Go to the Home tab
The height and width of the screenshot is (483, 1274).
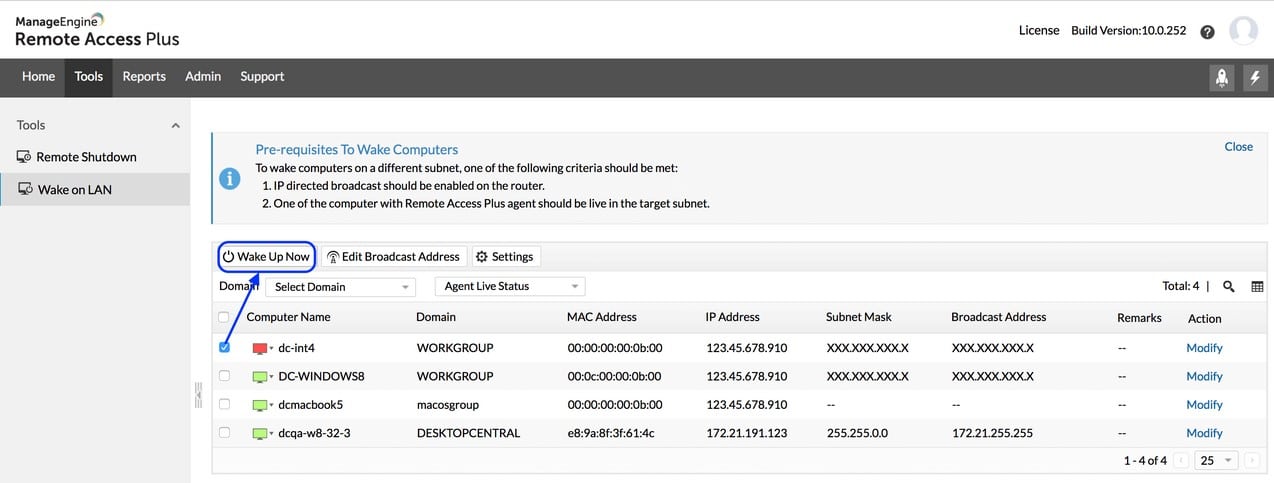[x=38, y=77]
